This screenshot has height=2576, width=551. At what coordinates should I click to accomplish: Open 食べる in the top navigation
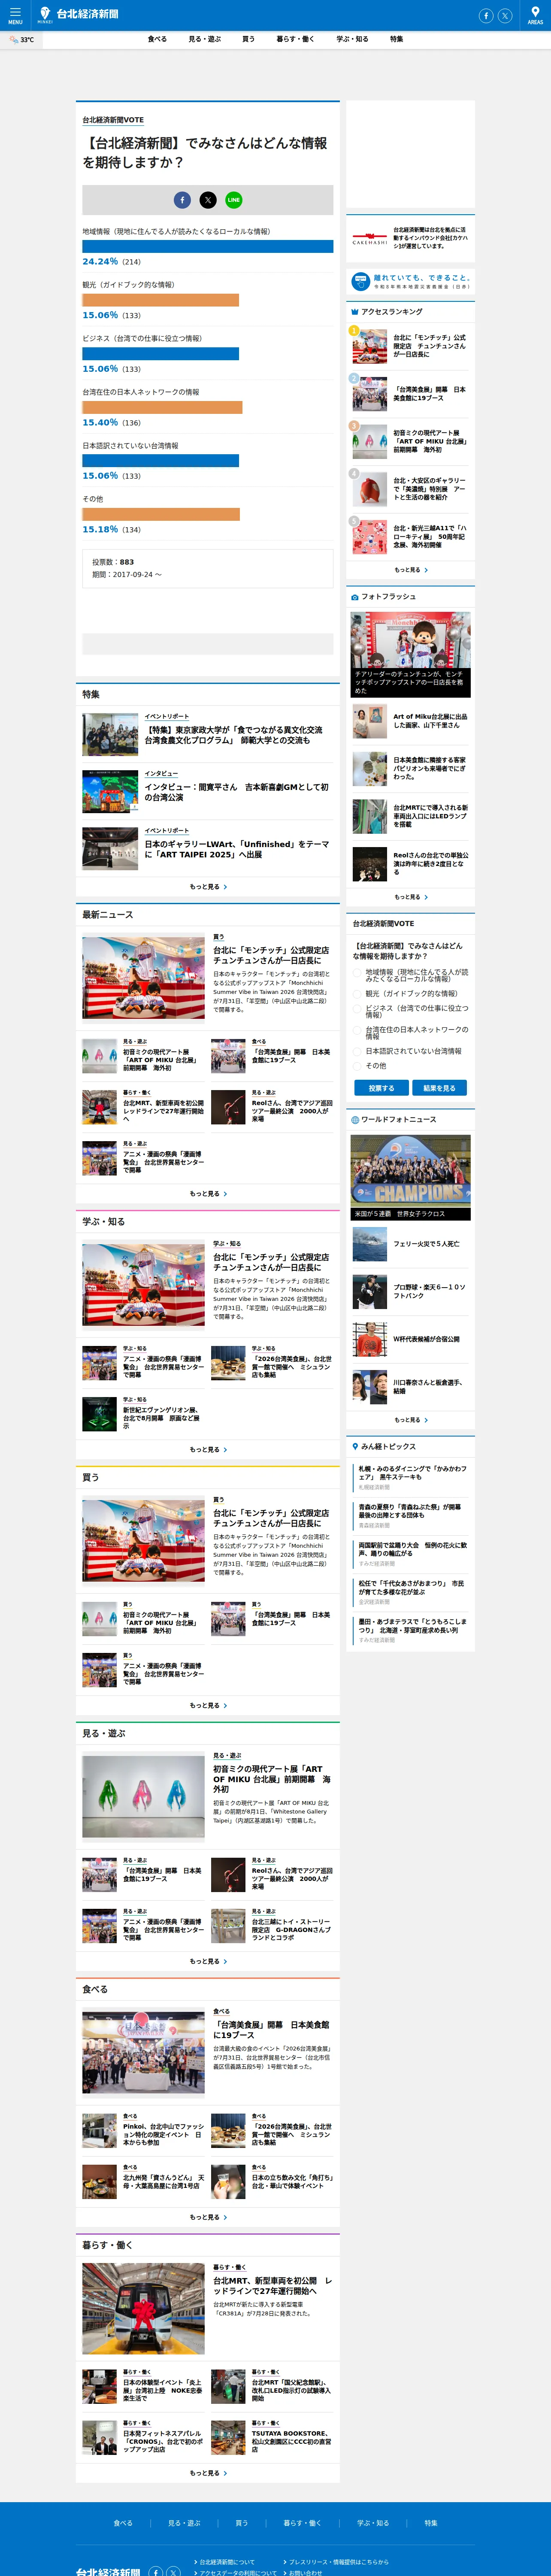(157, 39)
